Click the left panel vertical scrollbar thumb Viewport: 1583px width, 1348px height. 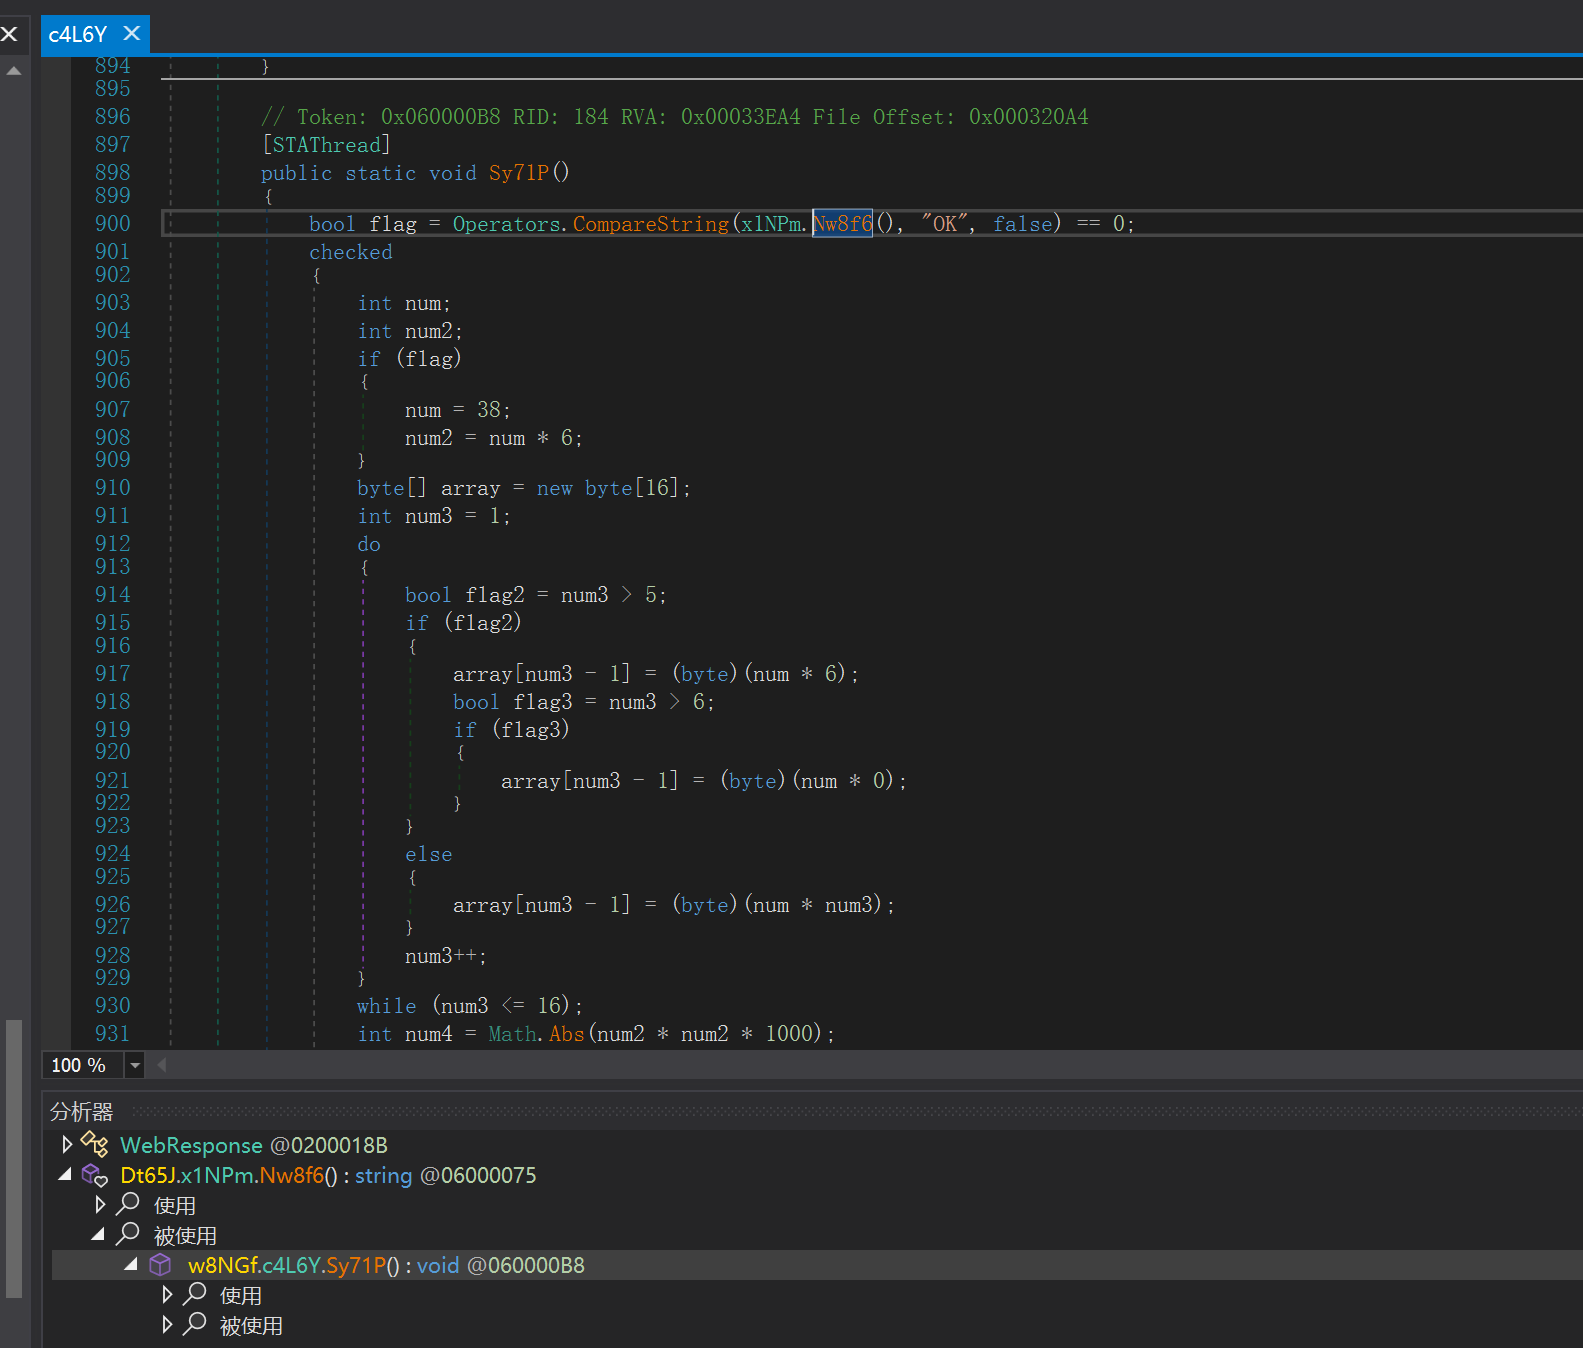coord(14,1158)
